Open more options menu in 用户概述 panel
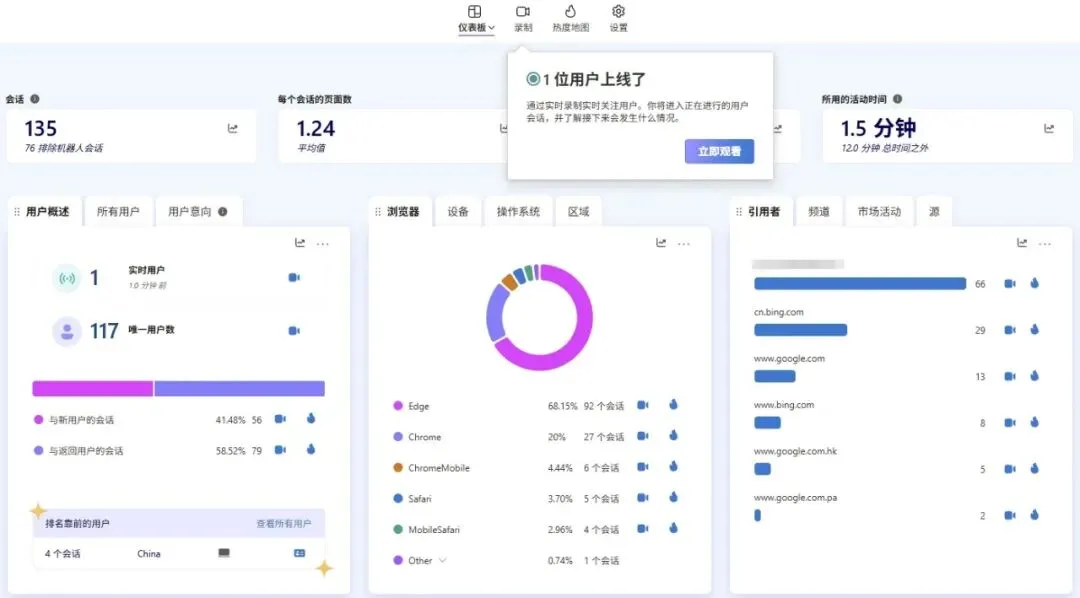The width and height of the screenshot is (1080, 598). click(323, 243)
